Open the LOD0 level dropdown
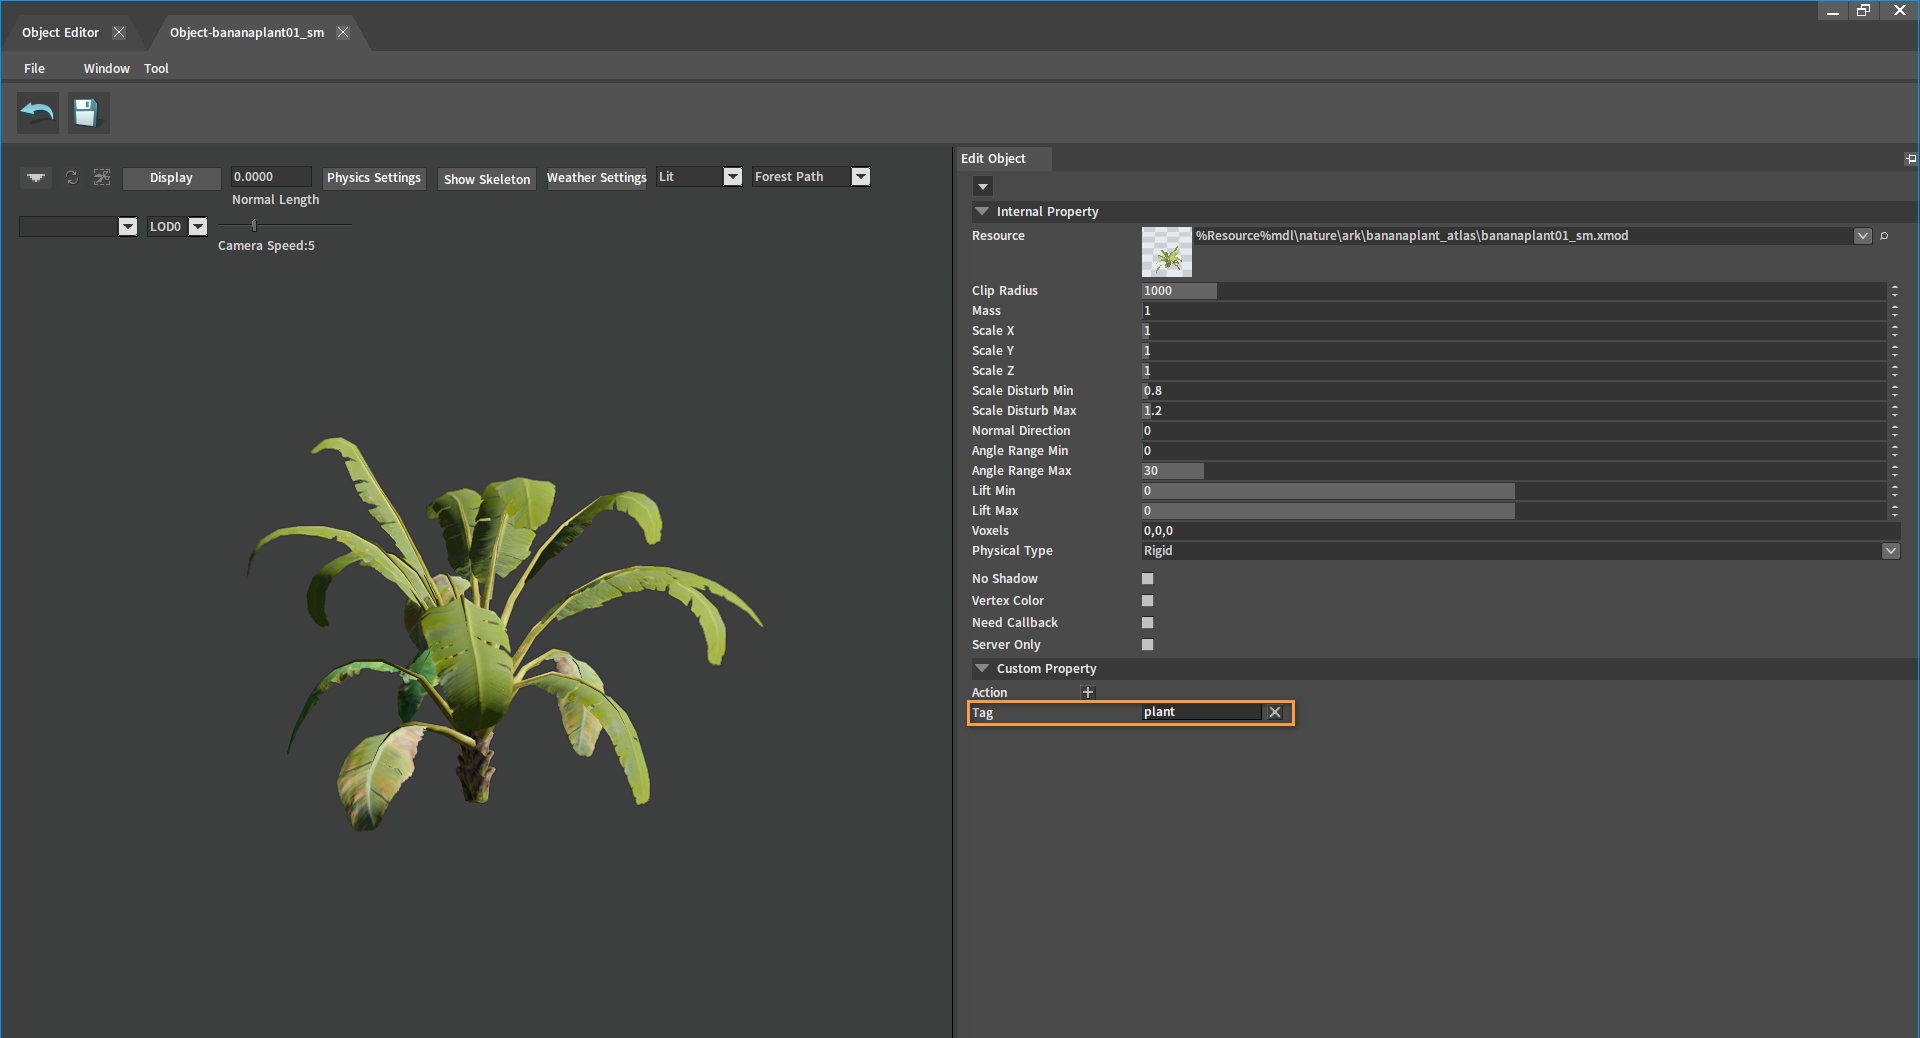 coord(198,227)
